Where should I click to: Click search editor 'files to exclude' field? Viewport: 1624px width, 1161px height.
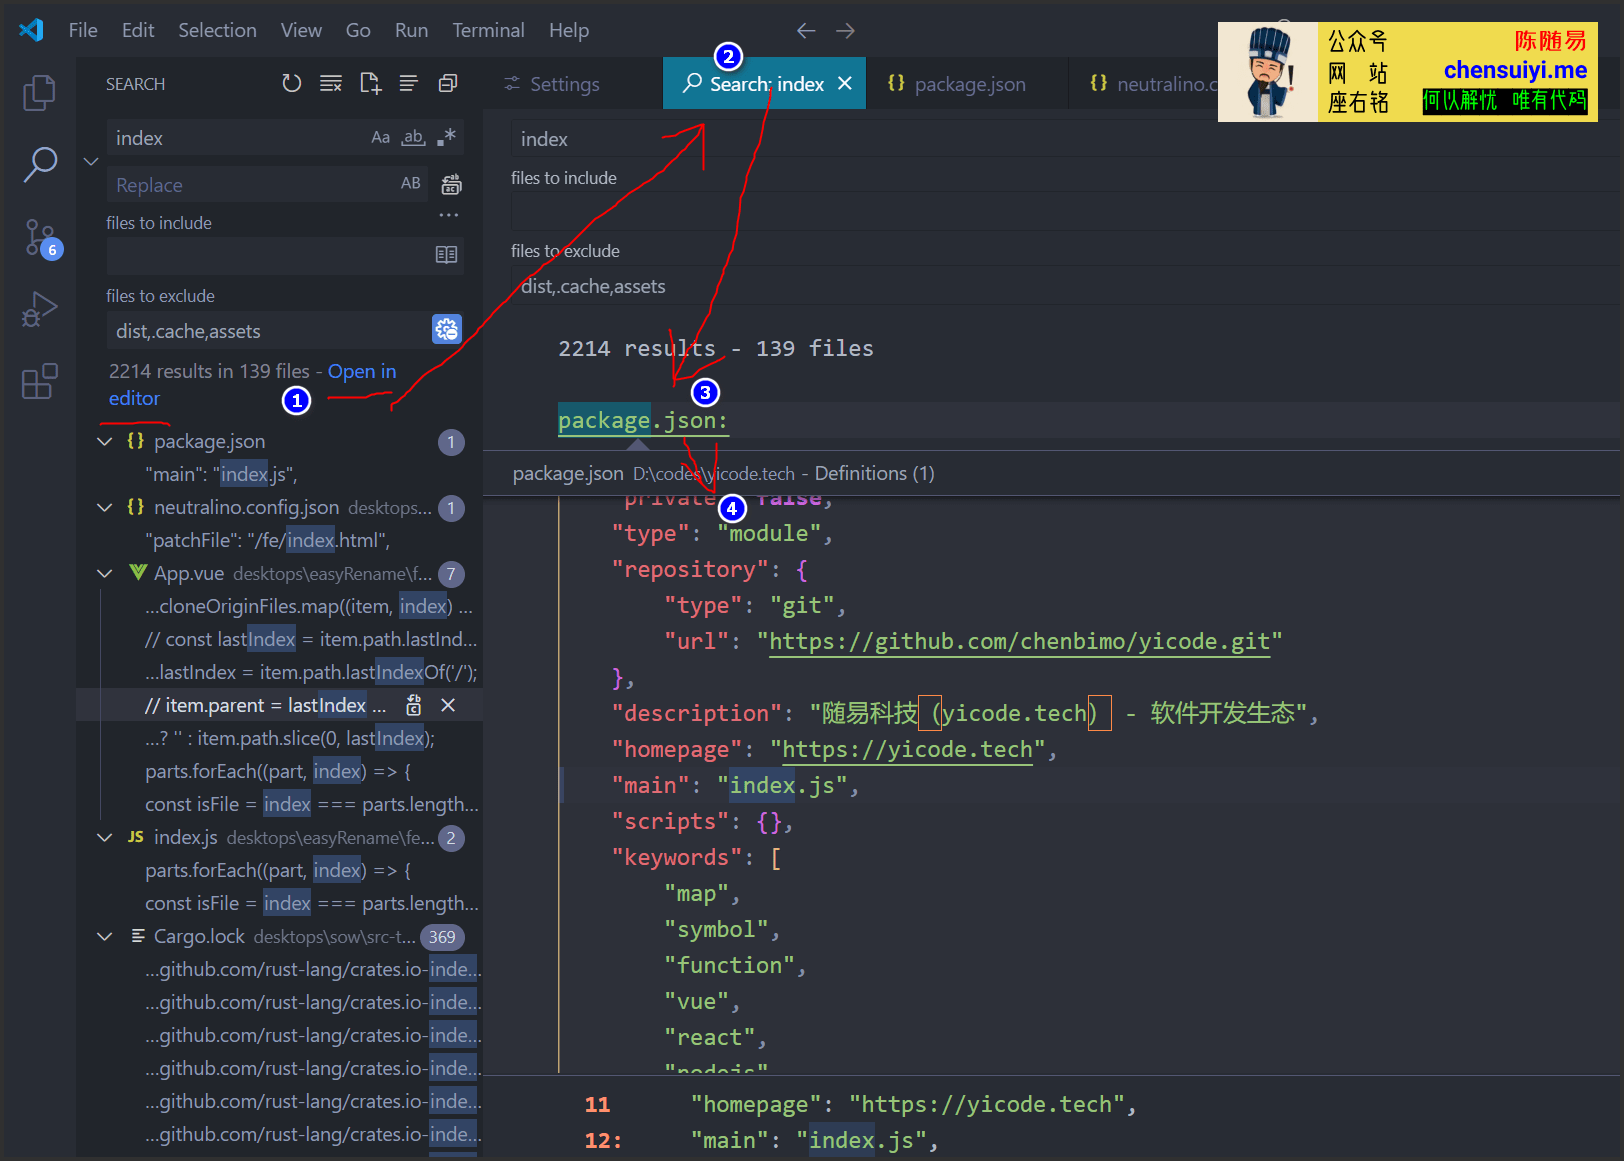pos(1065,286)
